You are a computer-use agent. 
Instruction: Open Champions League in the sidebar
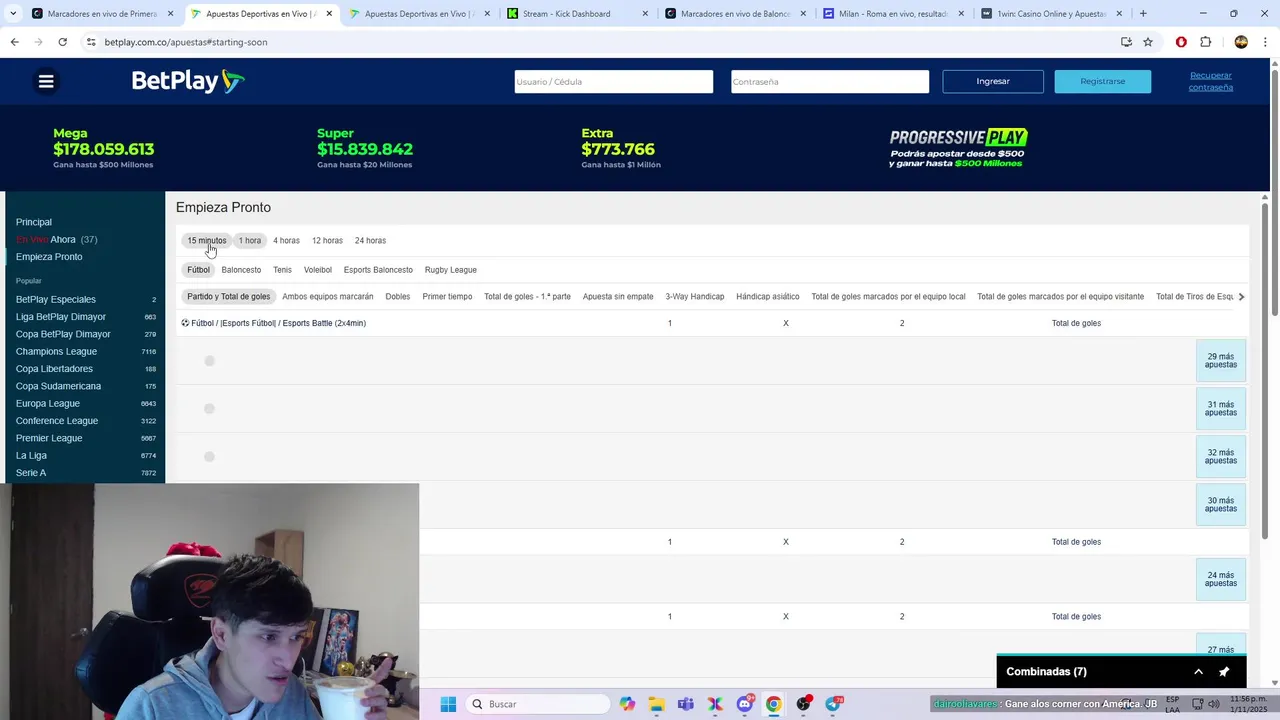click(56, 352)
